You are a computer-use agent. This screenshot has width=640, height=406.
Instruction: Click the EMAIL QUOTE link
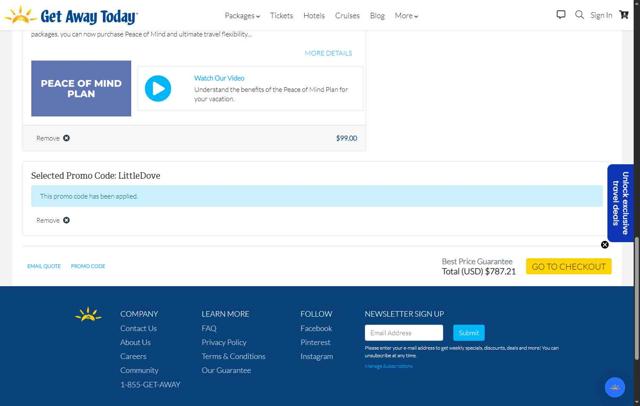pos(44,266)
